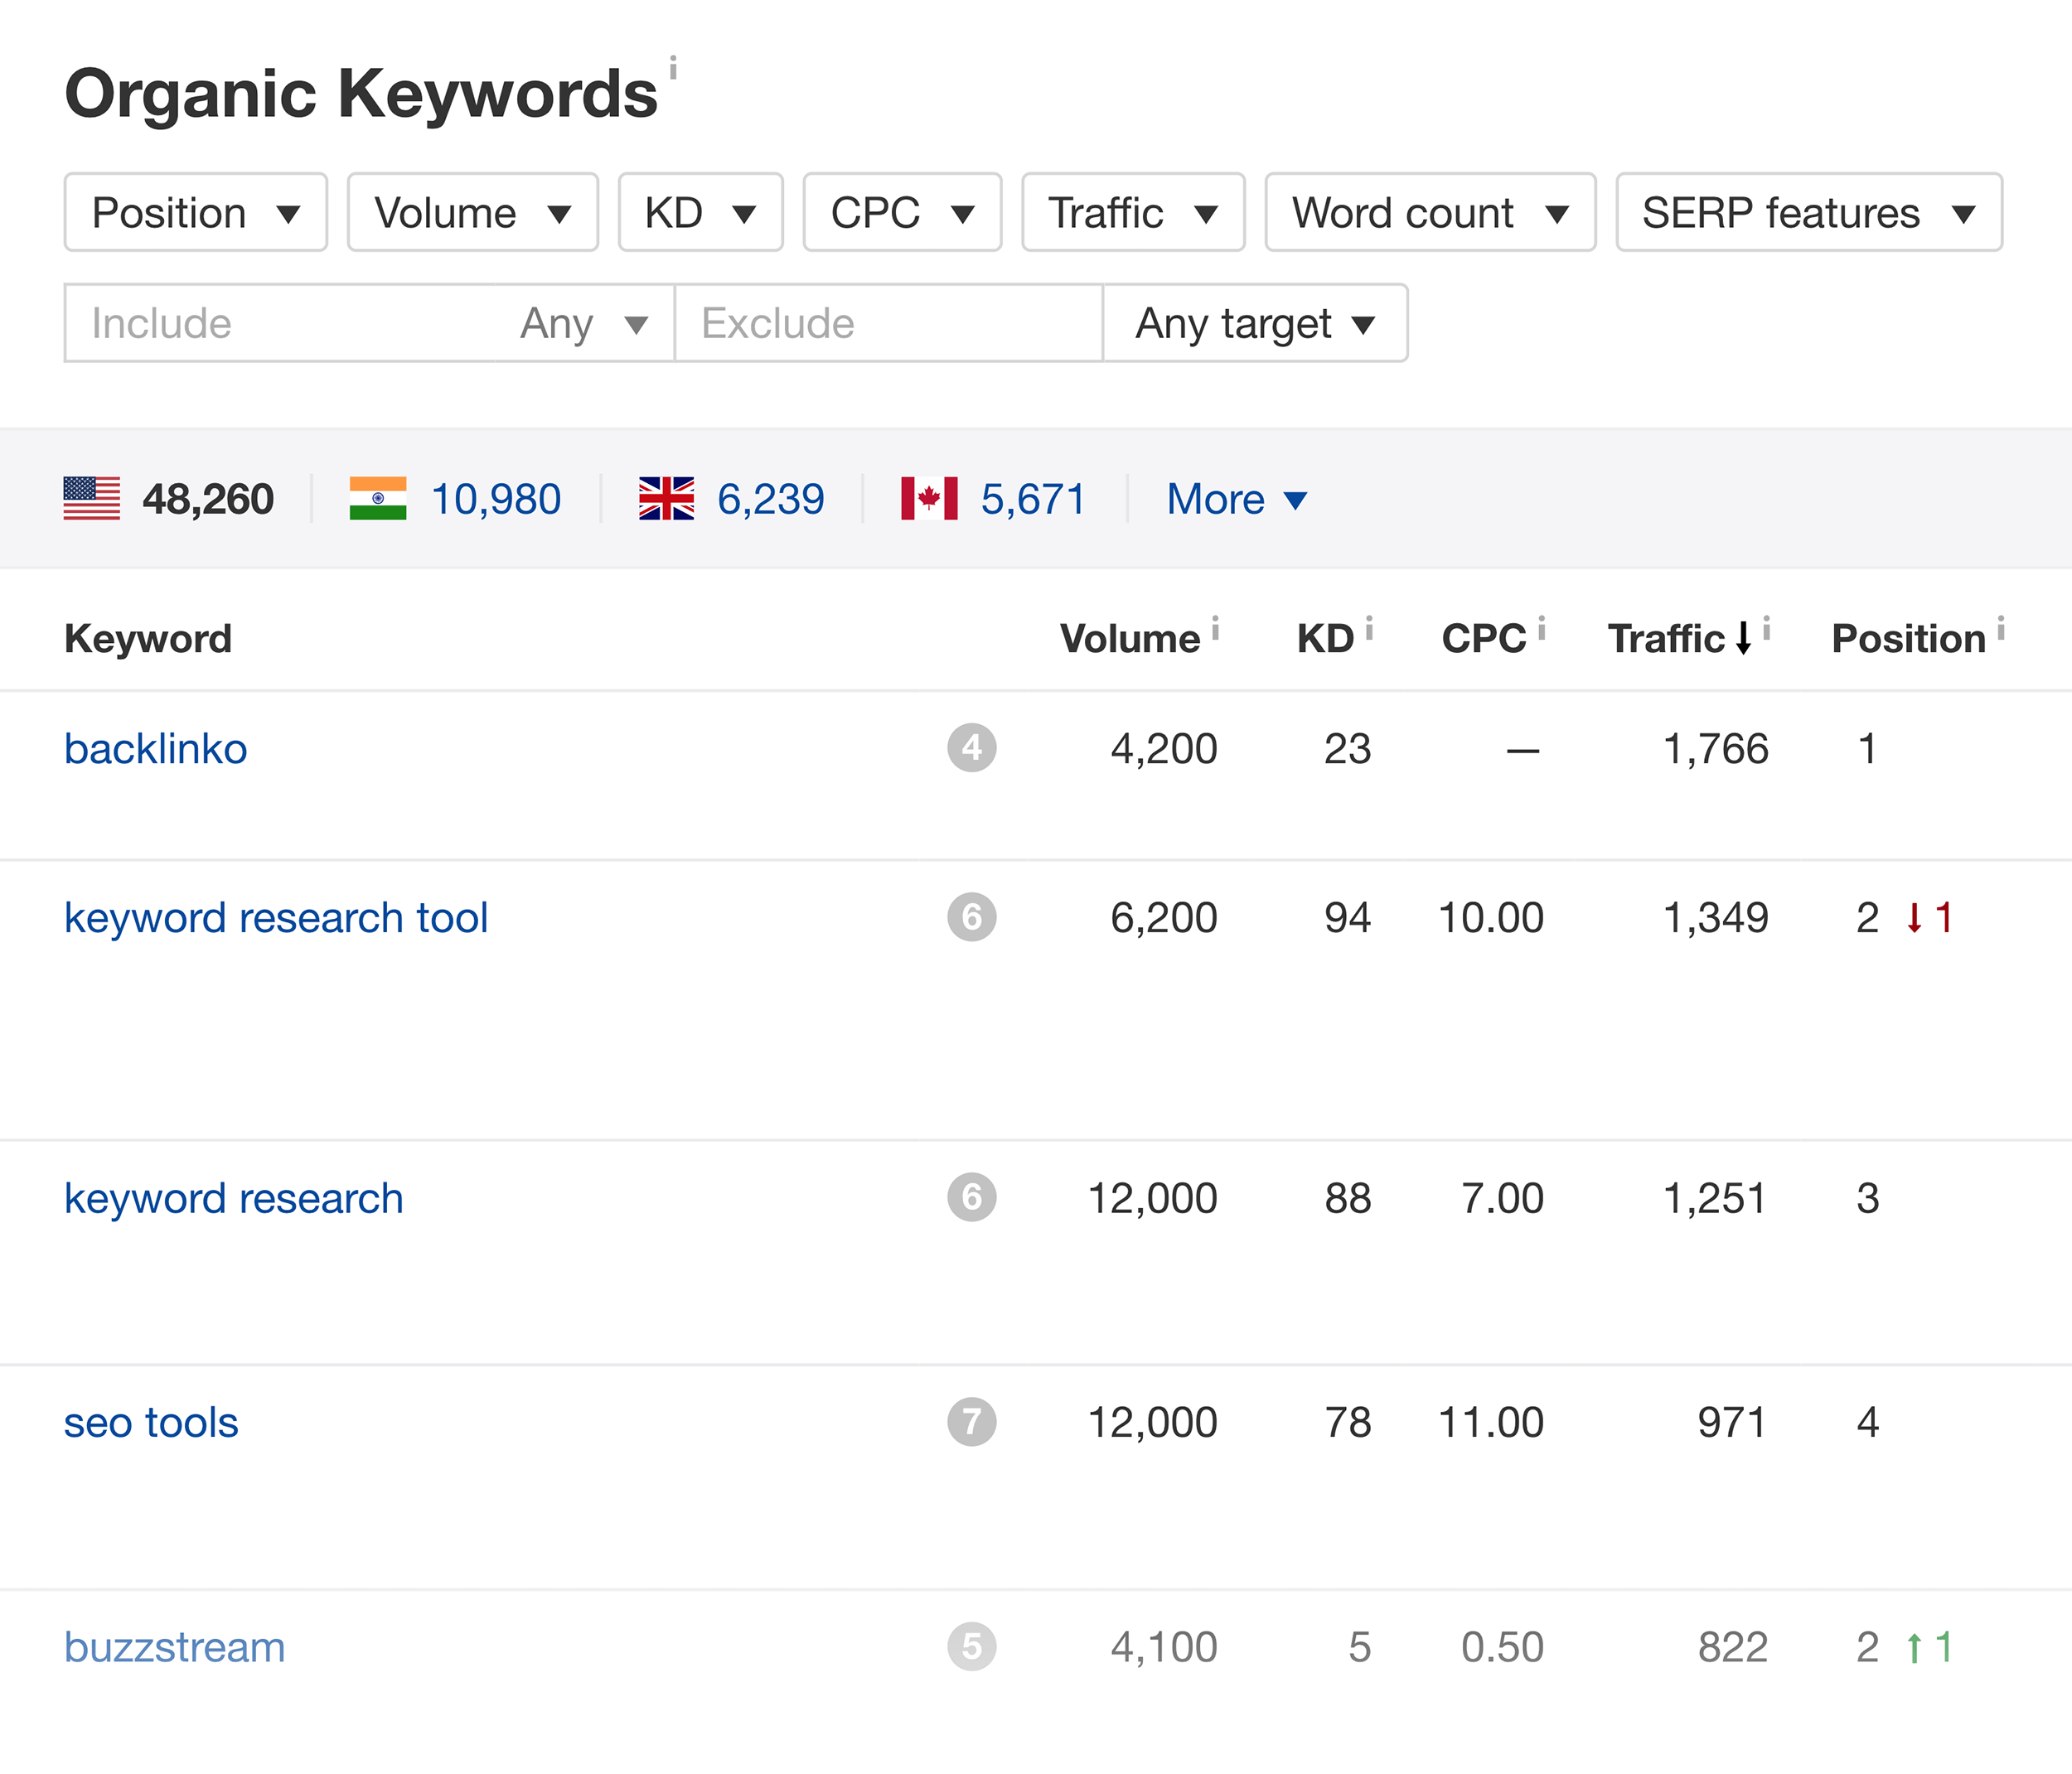Sort table by Traffic column header
2072x1774 pixels.
tap(1666, 638)
